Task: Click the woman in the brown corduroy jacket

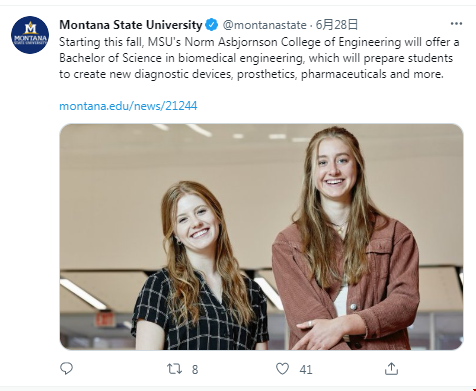Action: pyautogui.click(x=345, y=240)
